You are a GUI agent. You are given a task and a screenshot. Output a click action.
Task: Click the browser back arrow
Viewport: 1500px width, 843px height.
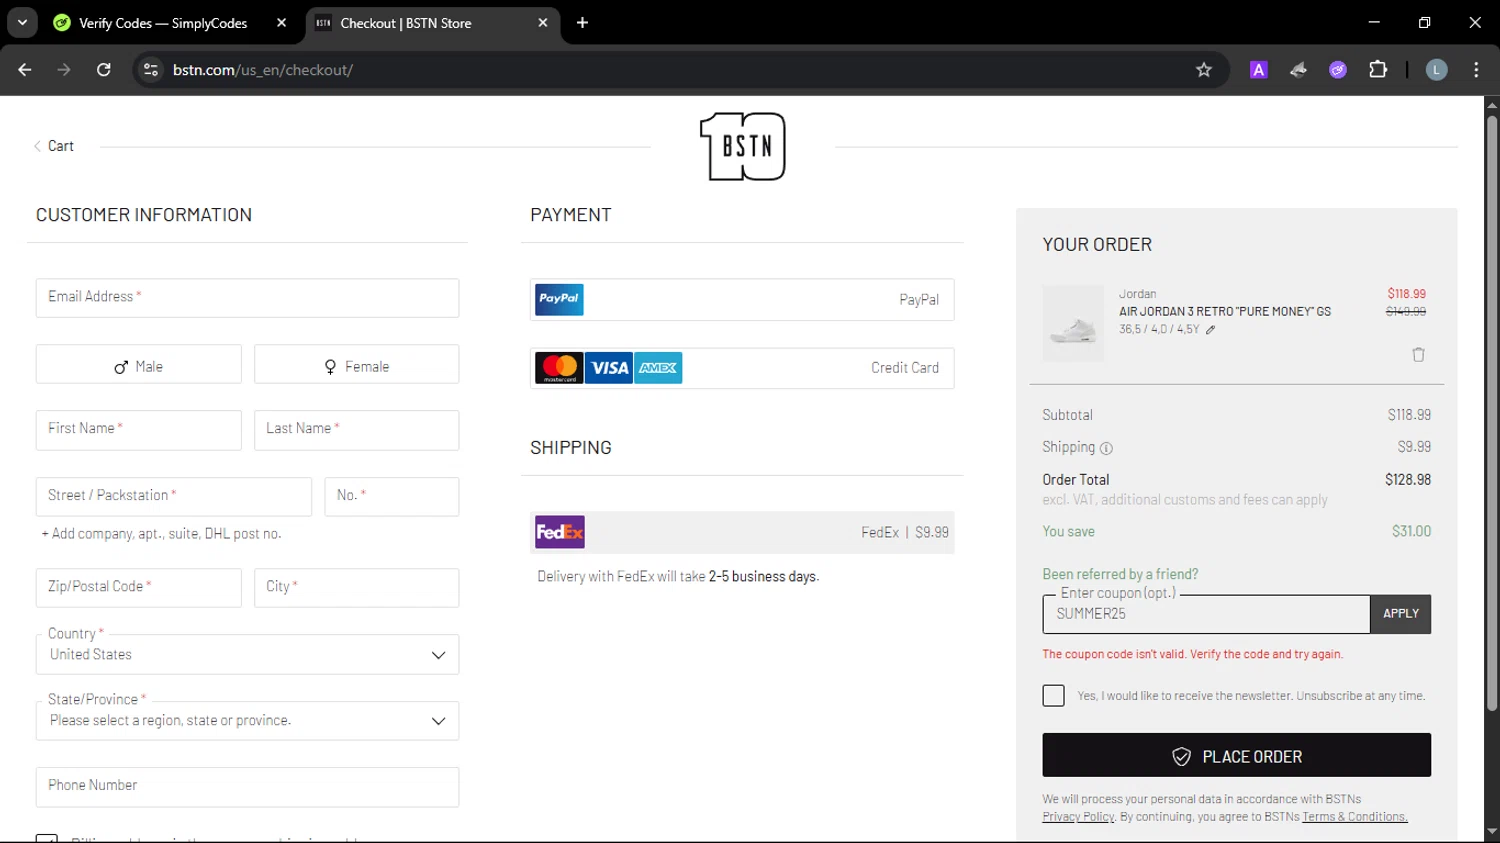coord(25,70)
